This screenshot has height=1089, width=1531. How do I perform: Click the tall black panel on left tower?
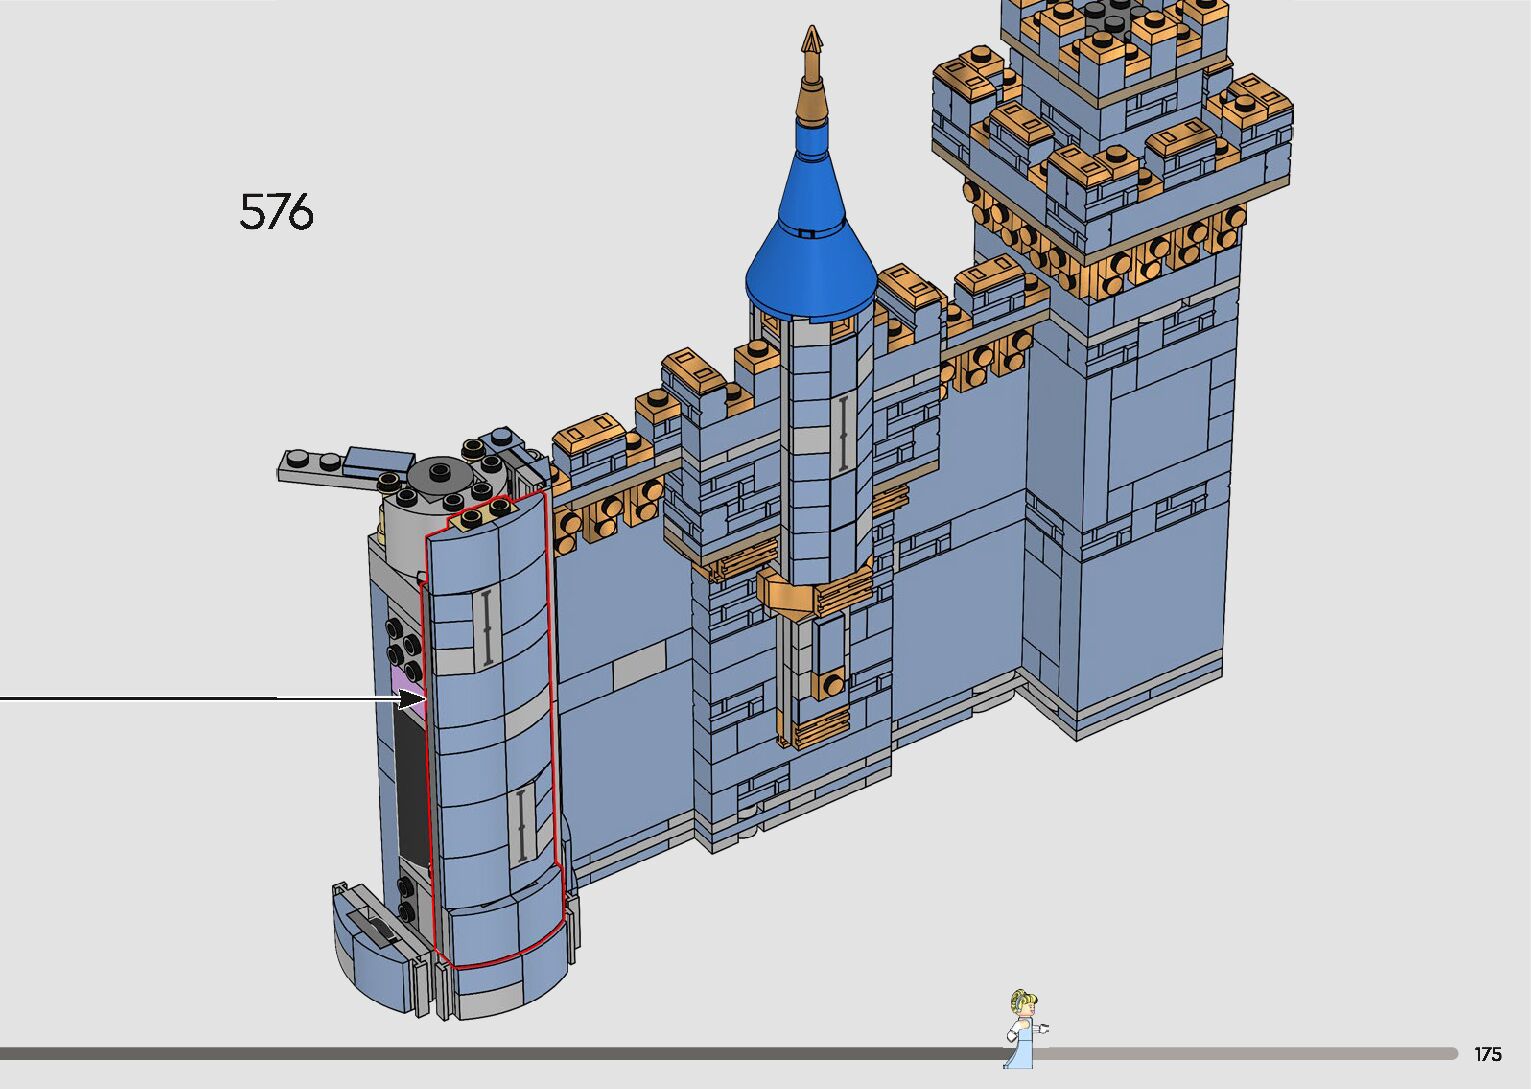click(x=410, y=790)
